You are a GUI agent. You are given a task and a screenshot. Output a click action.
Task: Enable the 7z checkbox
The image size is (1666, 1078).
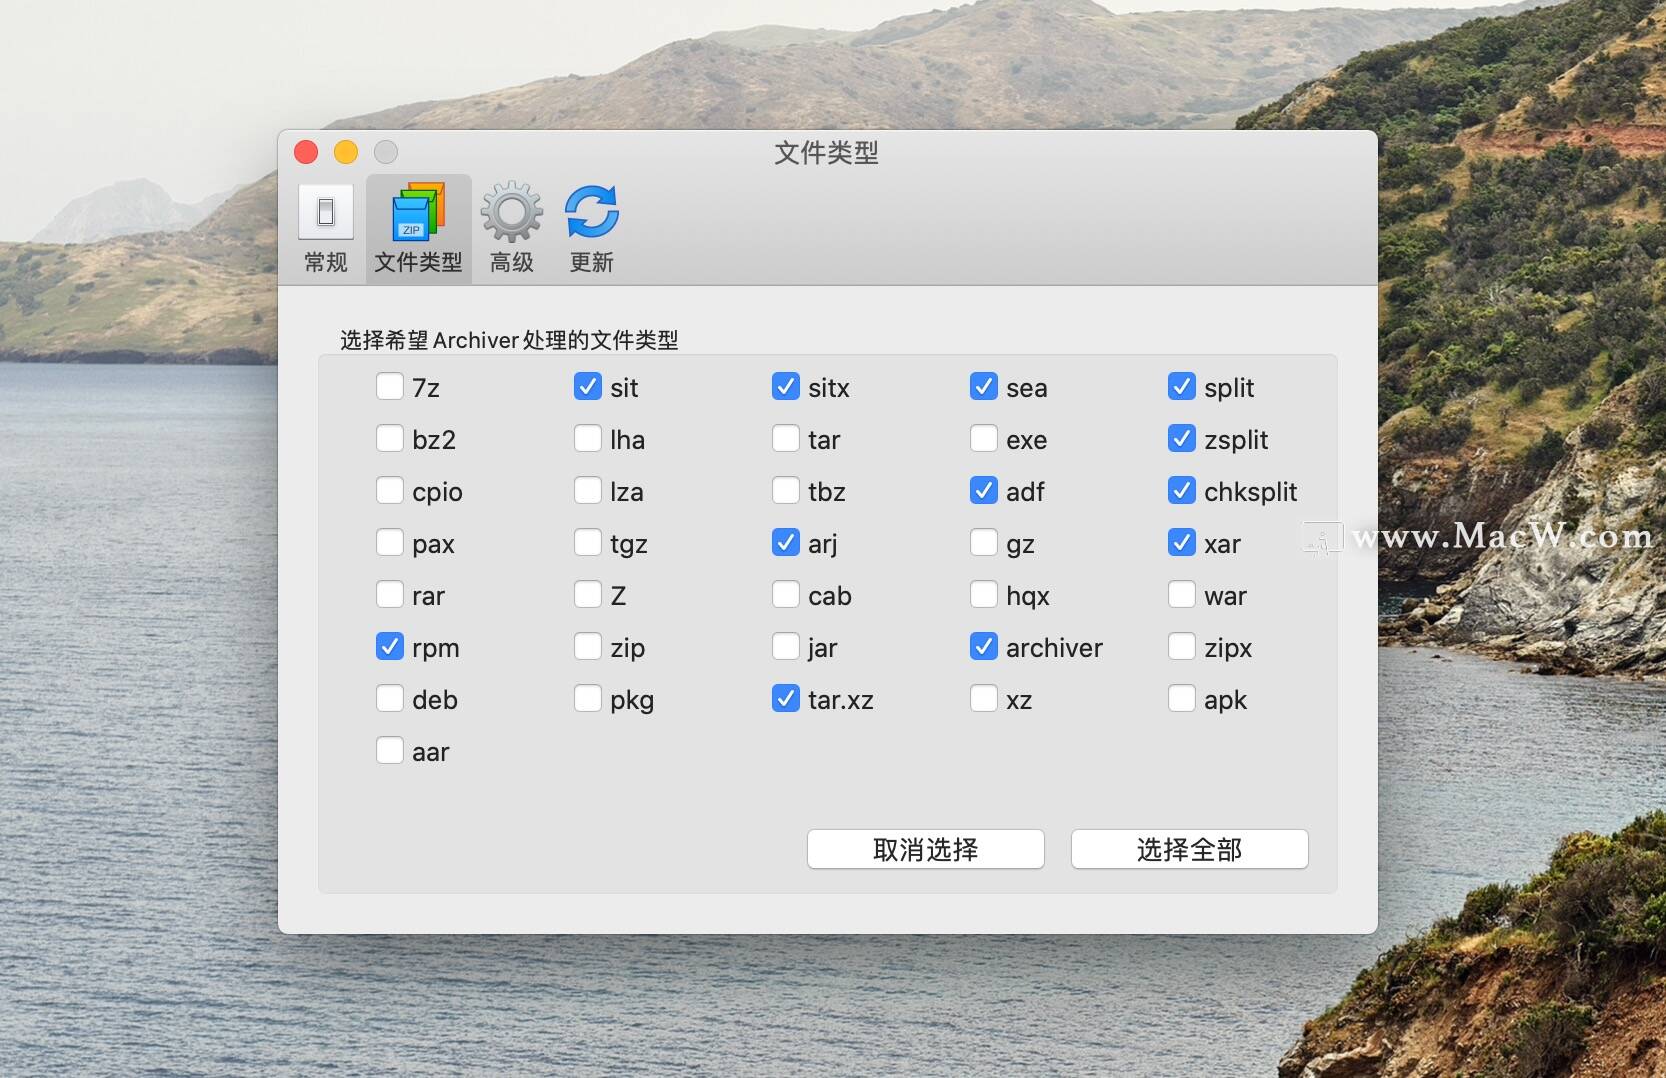[x=390, y=386]
